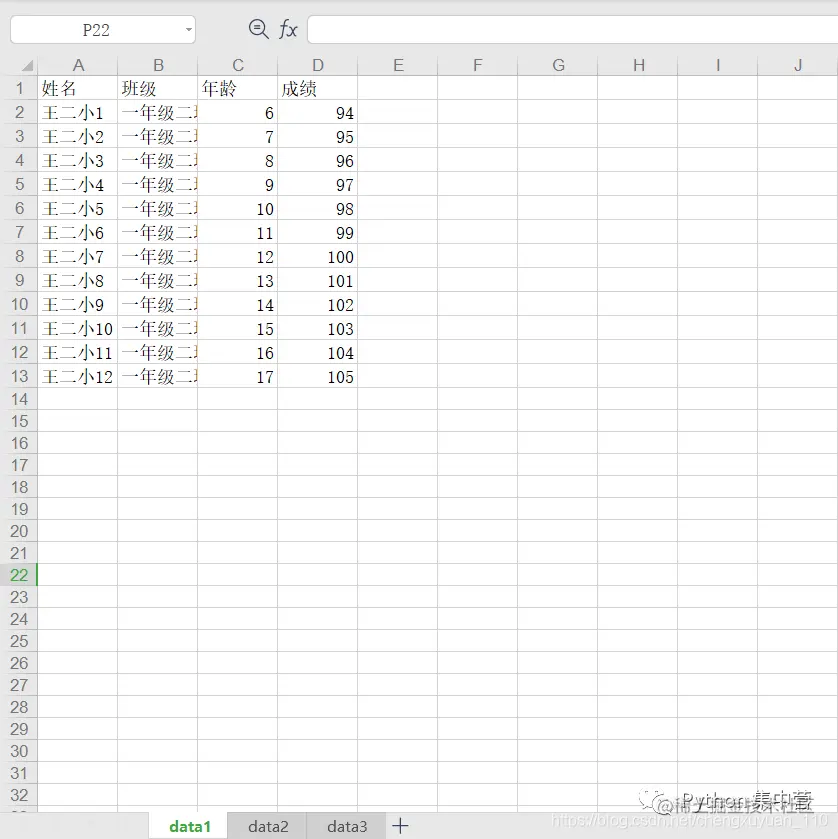Image resolution: width=838 pixels, height=839 pixels.
Task: Click the score cell 105
Action: [318, 377]
